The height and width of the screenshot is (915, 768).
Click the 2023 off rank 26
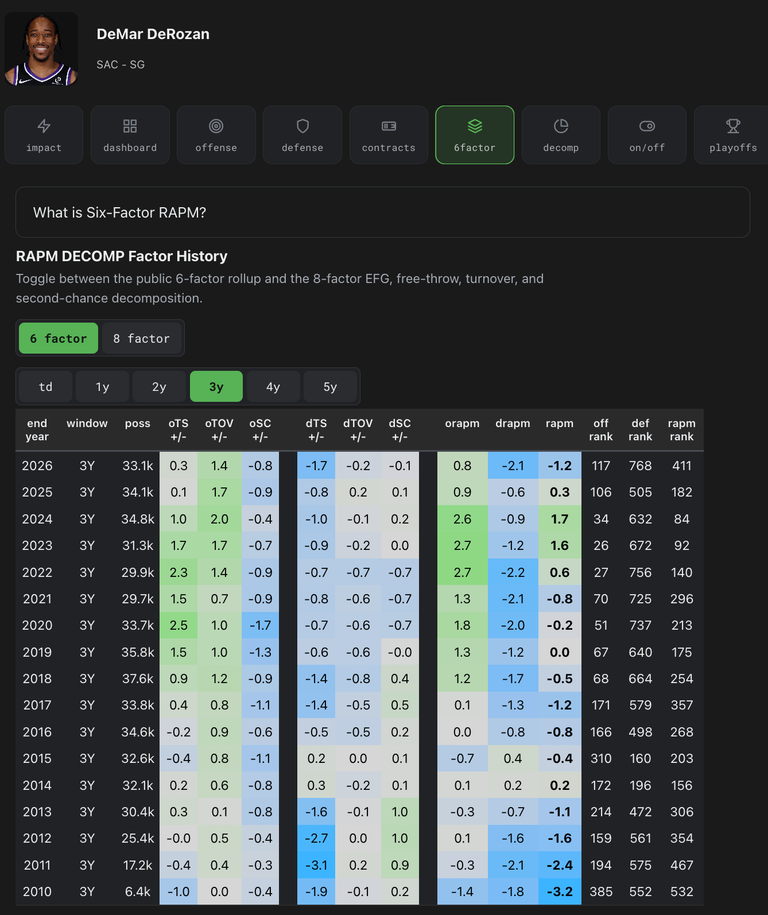click(601, 546)
